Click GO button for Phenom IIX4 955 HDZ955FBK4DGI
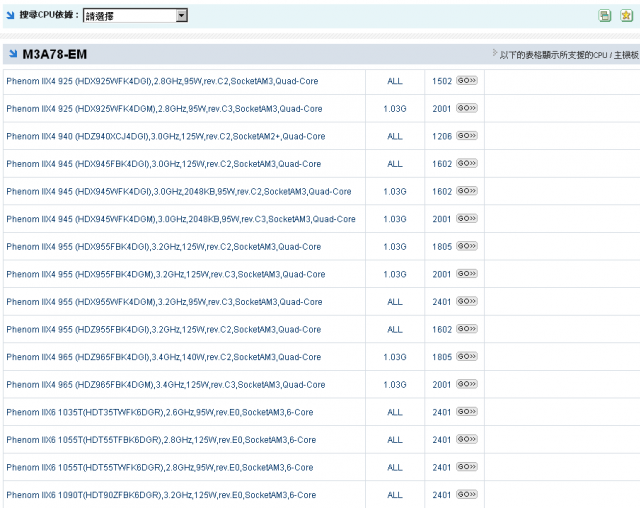This screenshot has width=640, height=508. [467, 329]
